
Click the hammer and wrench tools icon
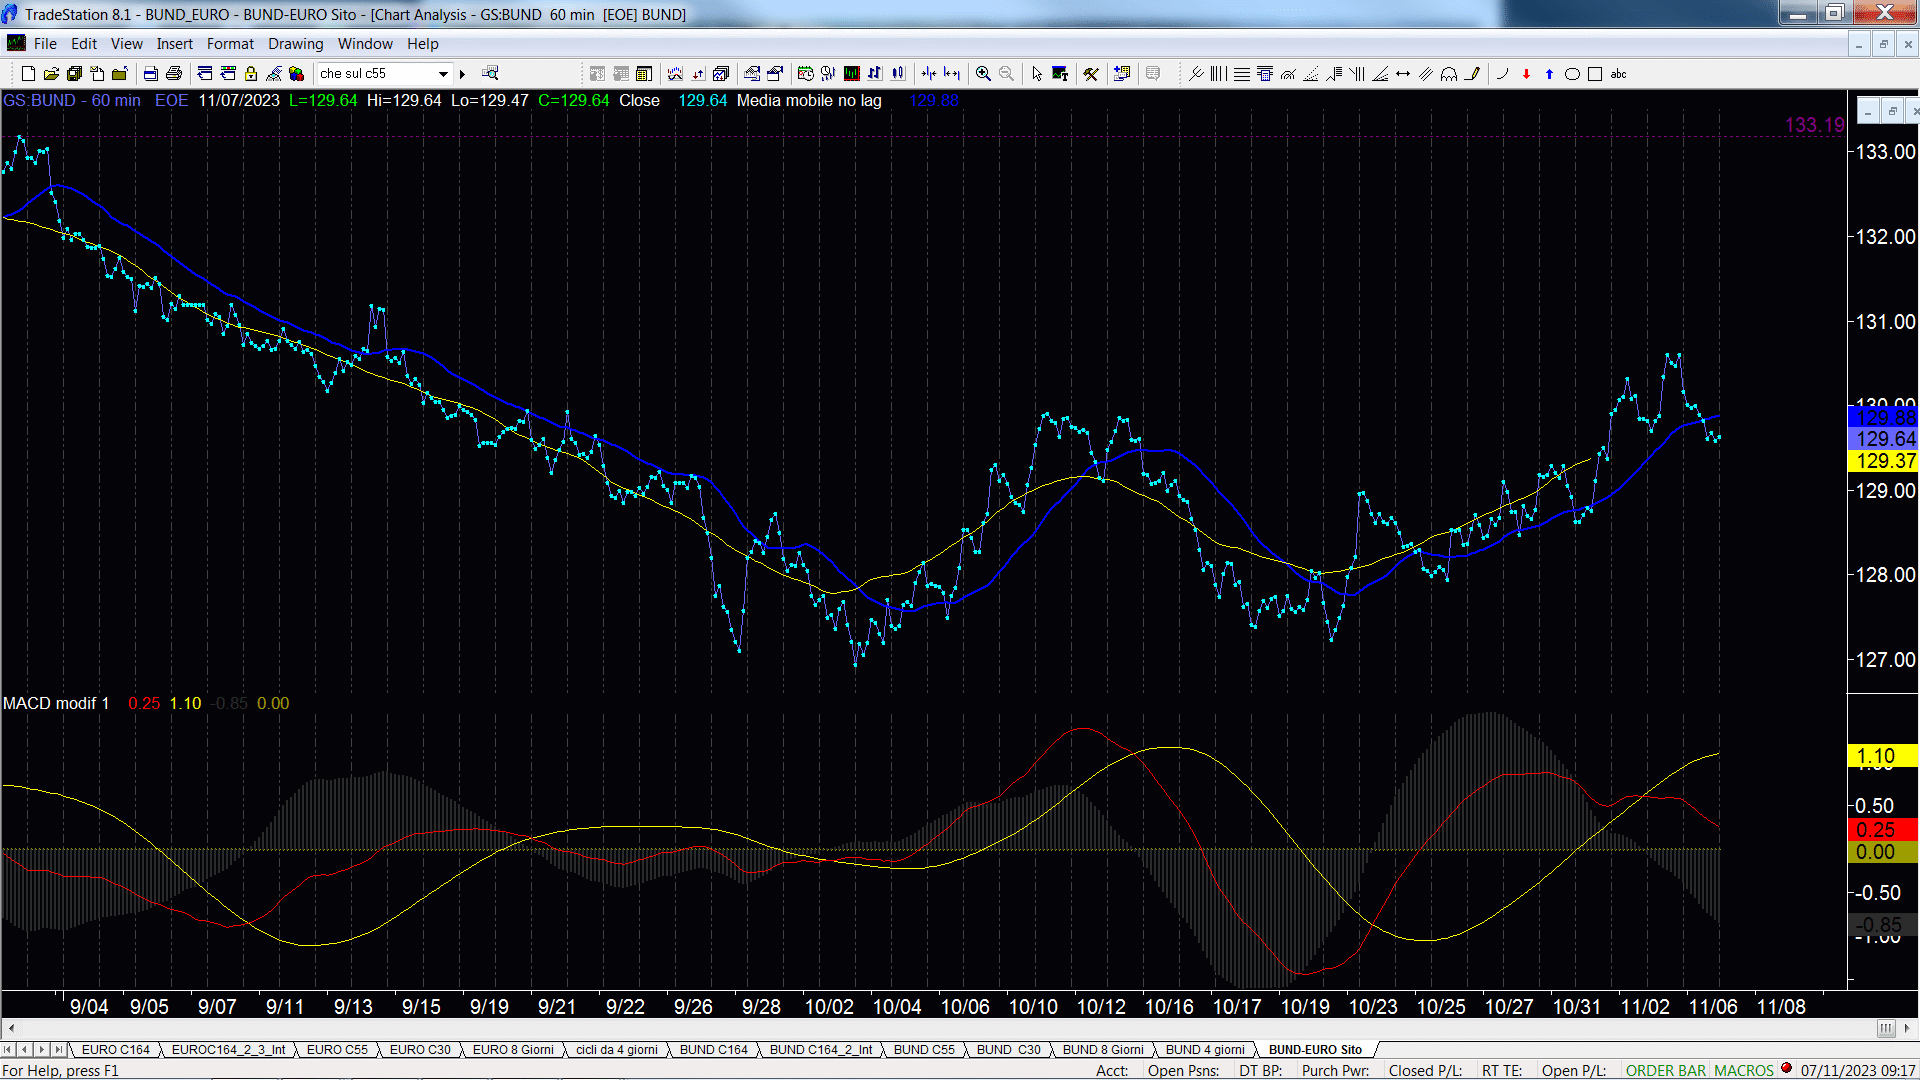click(1091, 74)
